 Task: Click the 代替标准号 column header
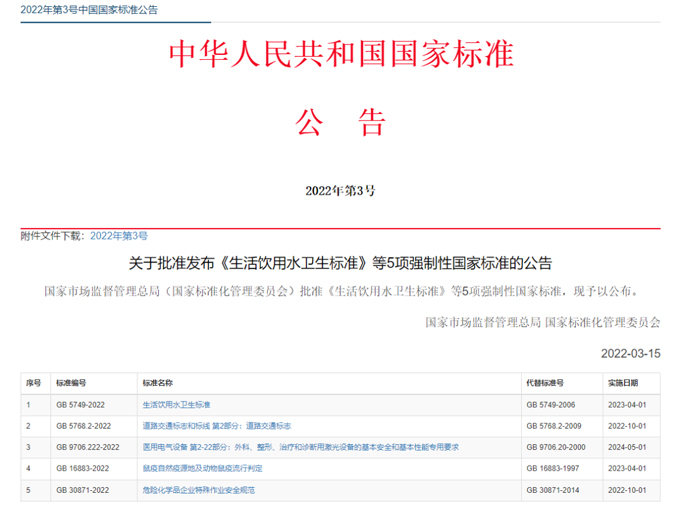point(545,383)
